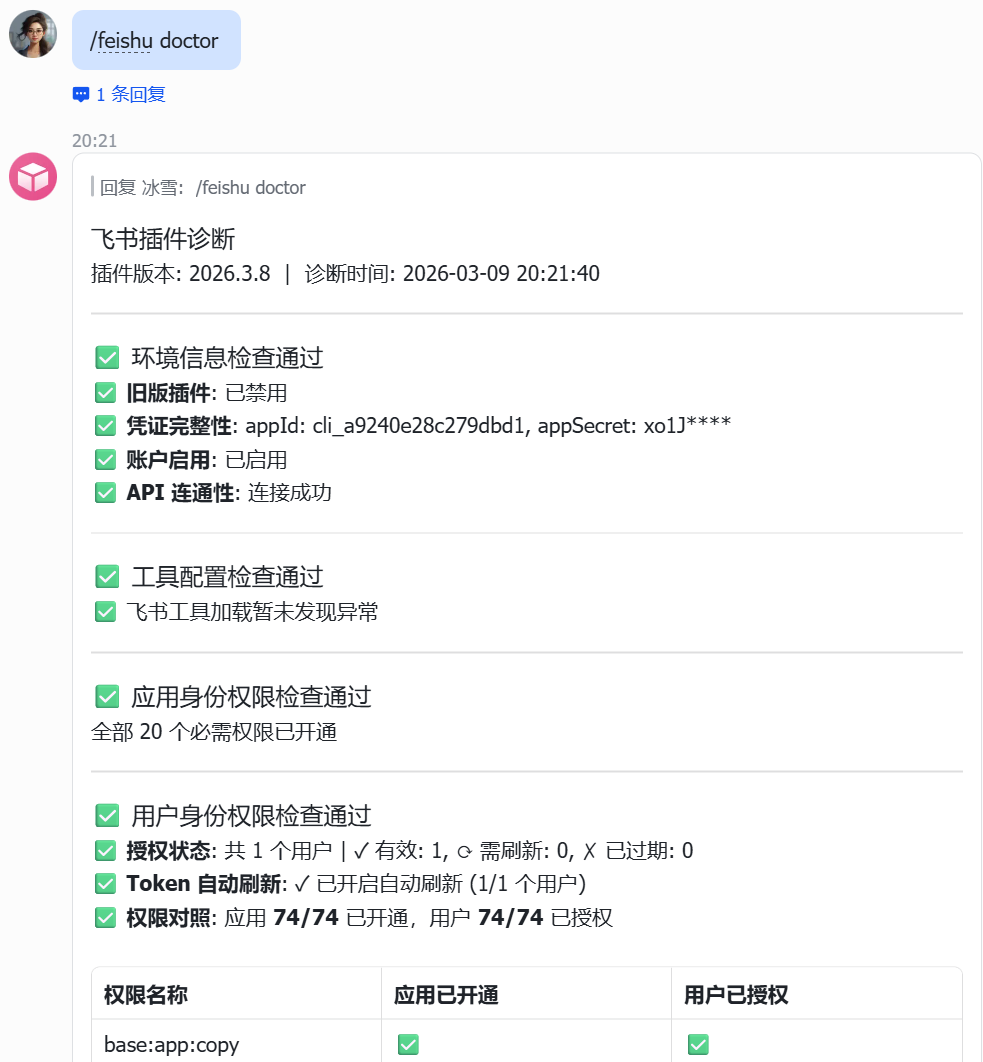
Task: Click the check next to 用户身份权限检查通过
Action: click(107, 815)
